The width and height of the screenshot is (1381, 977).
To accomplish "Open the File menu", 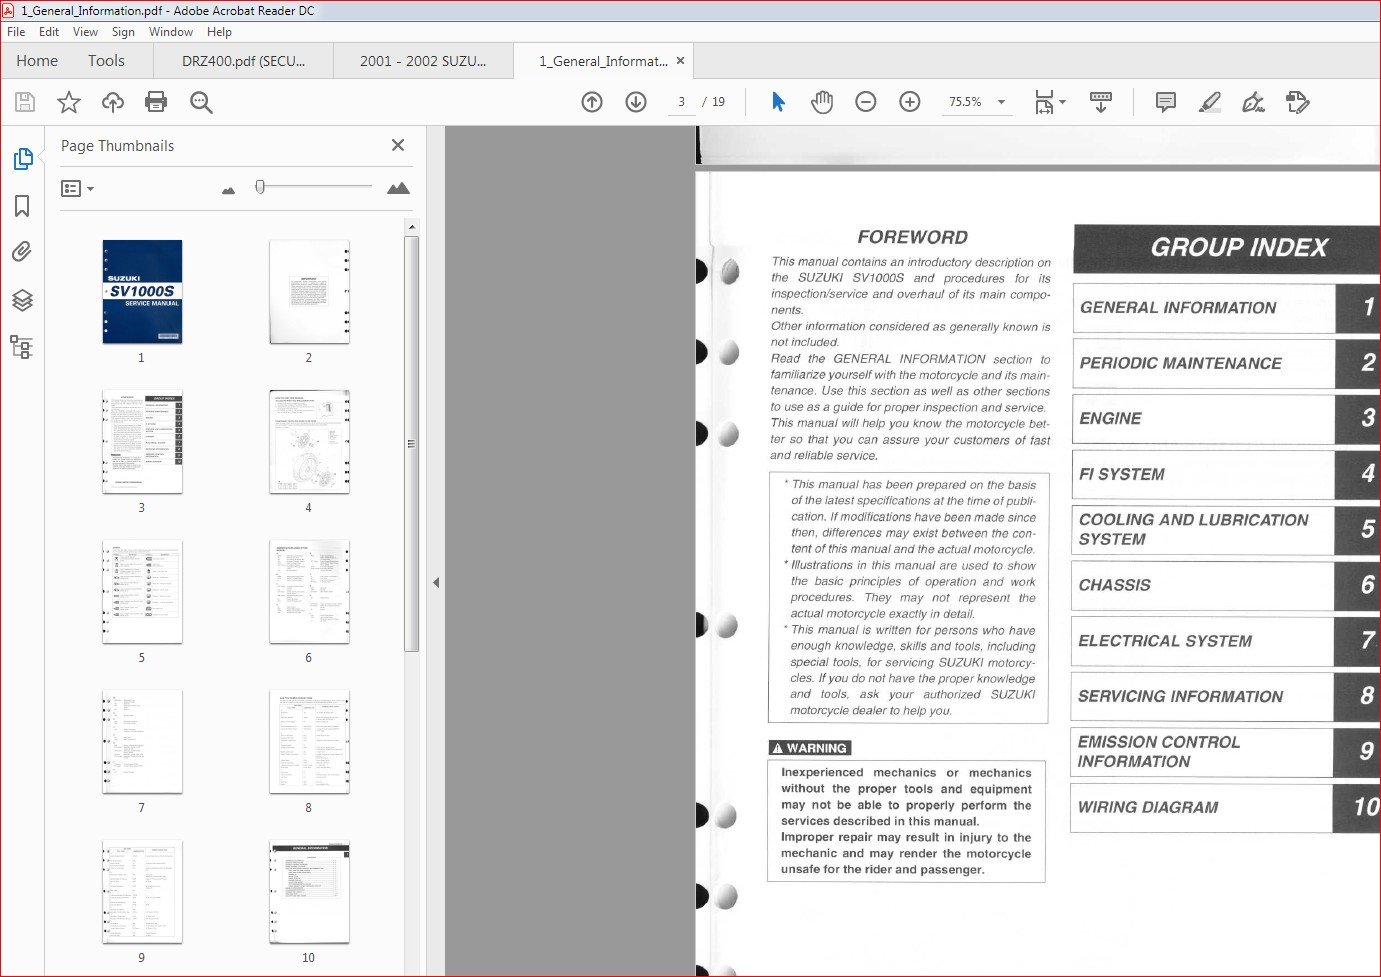I will click(16, 32).
